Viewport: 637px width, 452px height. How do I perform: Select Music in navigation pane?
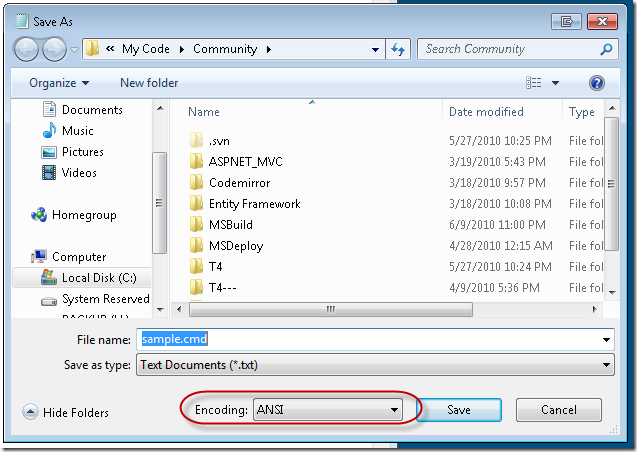tap(78, 131)
